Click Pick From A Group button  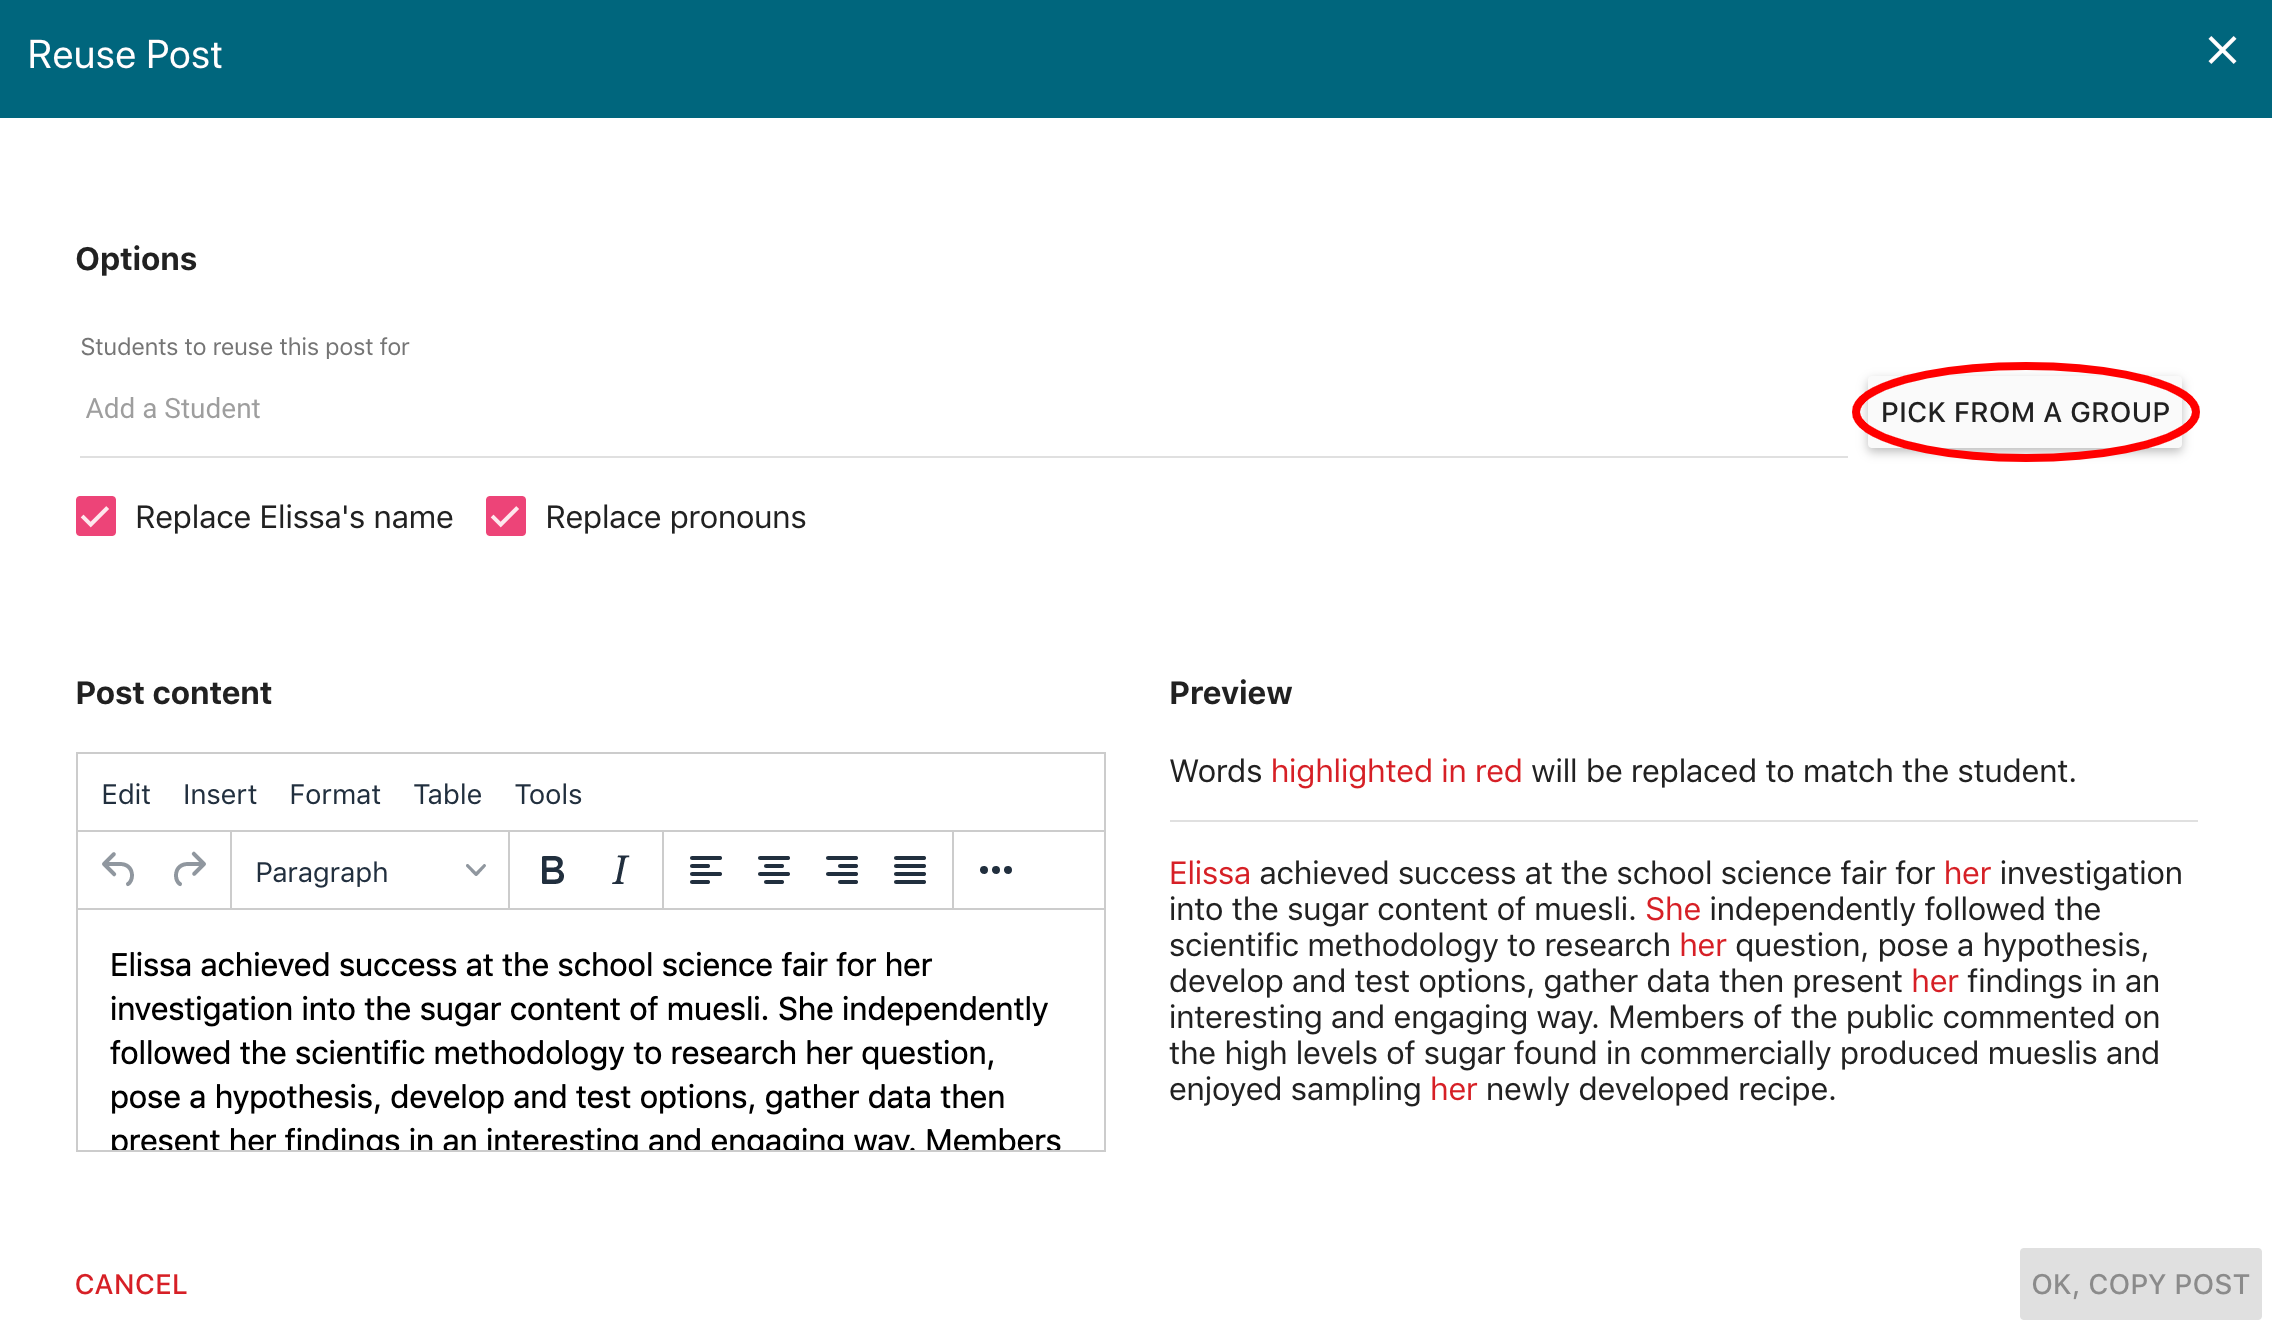pyautogui.click(x=2025, y=412)
